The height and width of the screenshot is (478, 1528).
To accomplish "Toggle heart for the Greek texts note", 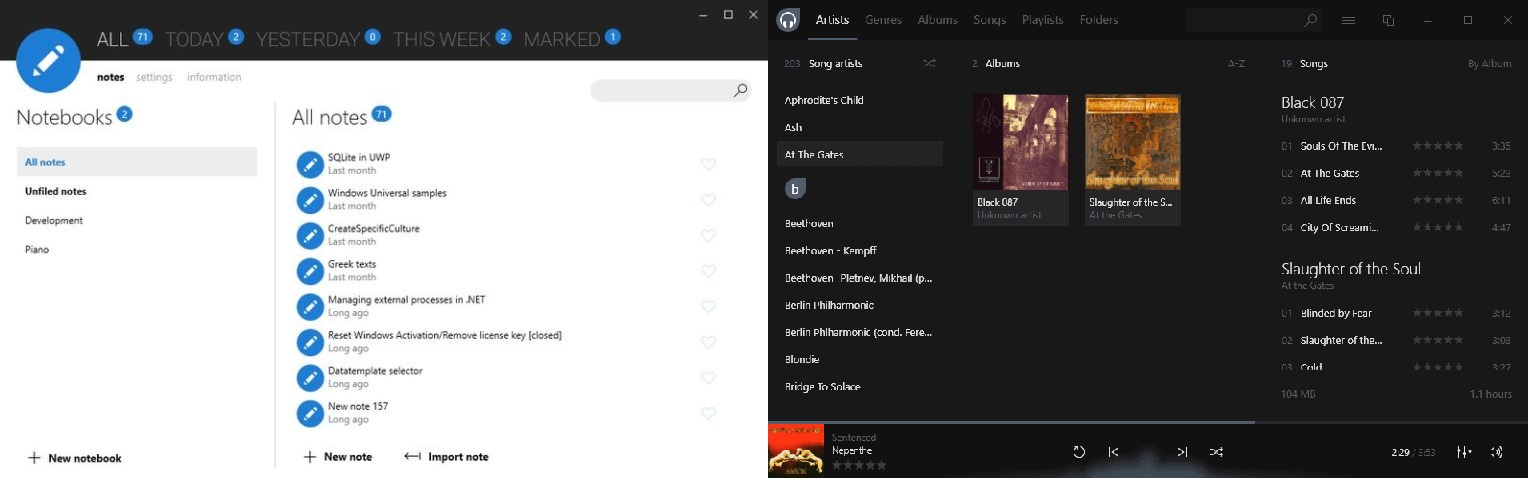I will pos(708,271).
